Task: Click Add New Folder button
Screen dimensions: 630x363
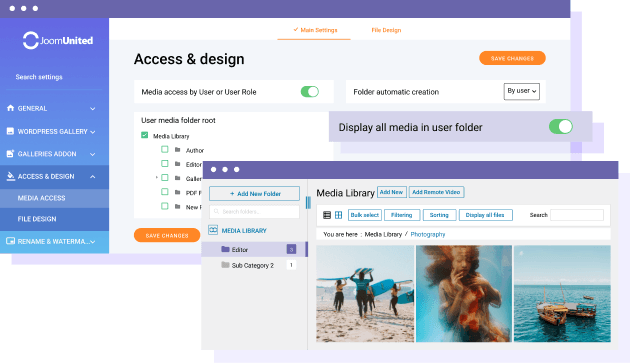Action: [x=254, y=193]
